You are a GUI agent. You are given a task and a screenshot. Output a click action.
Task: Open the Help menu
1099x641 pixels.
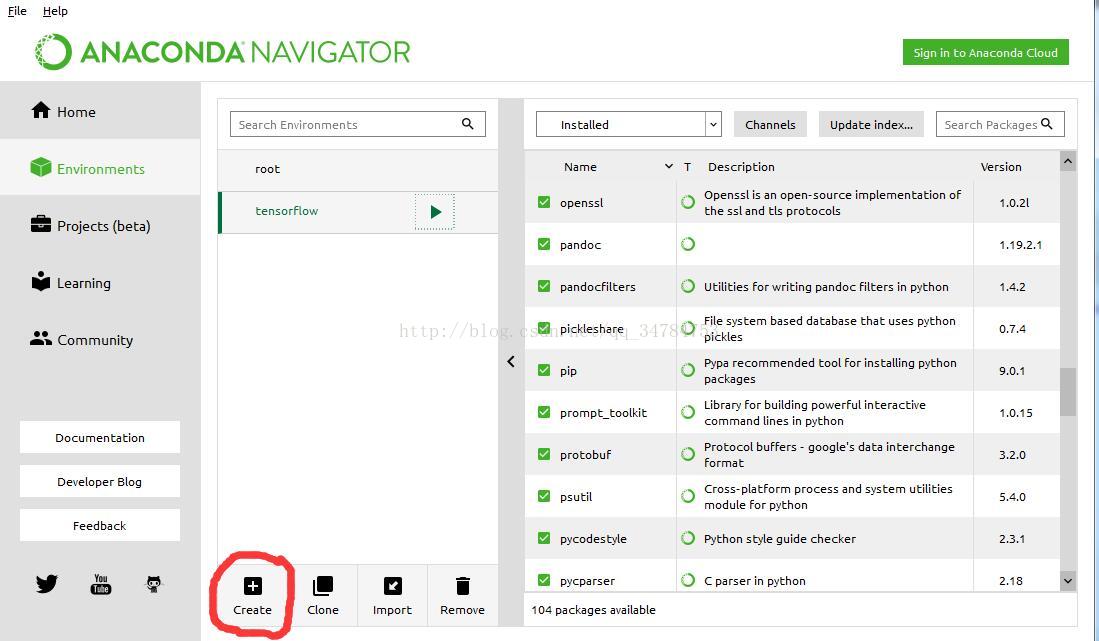point(55,11)
